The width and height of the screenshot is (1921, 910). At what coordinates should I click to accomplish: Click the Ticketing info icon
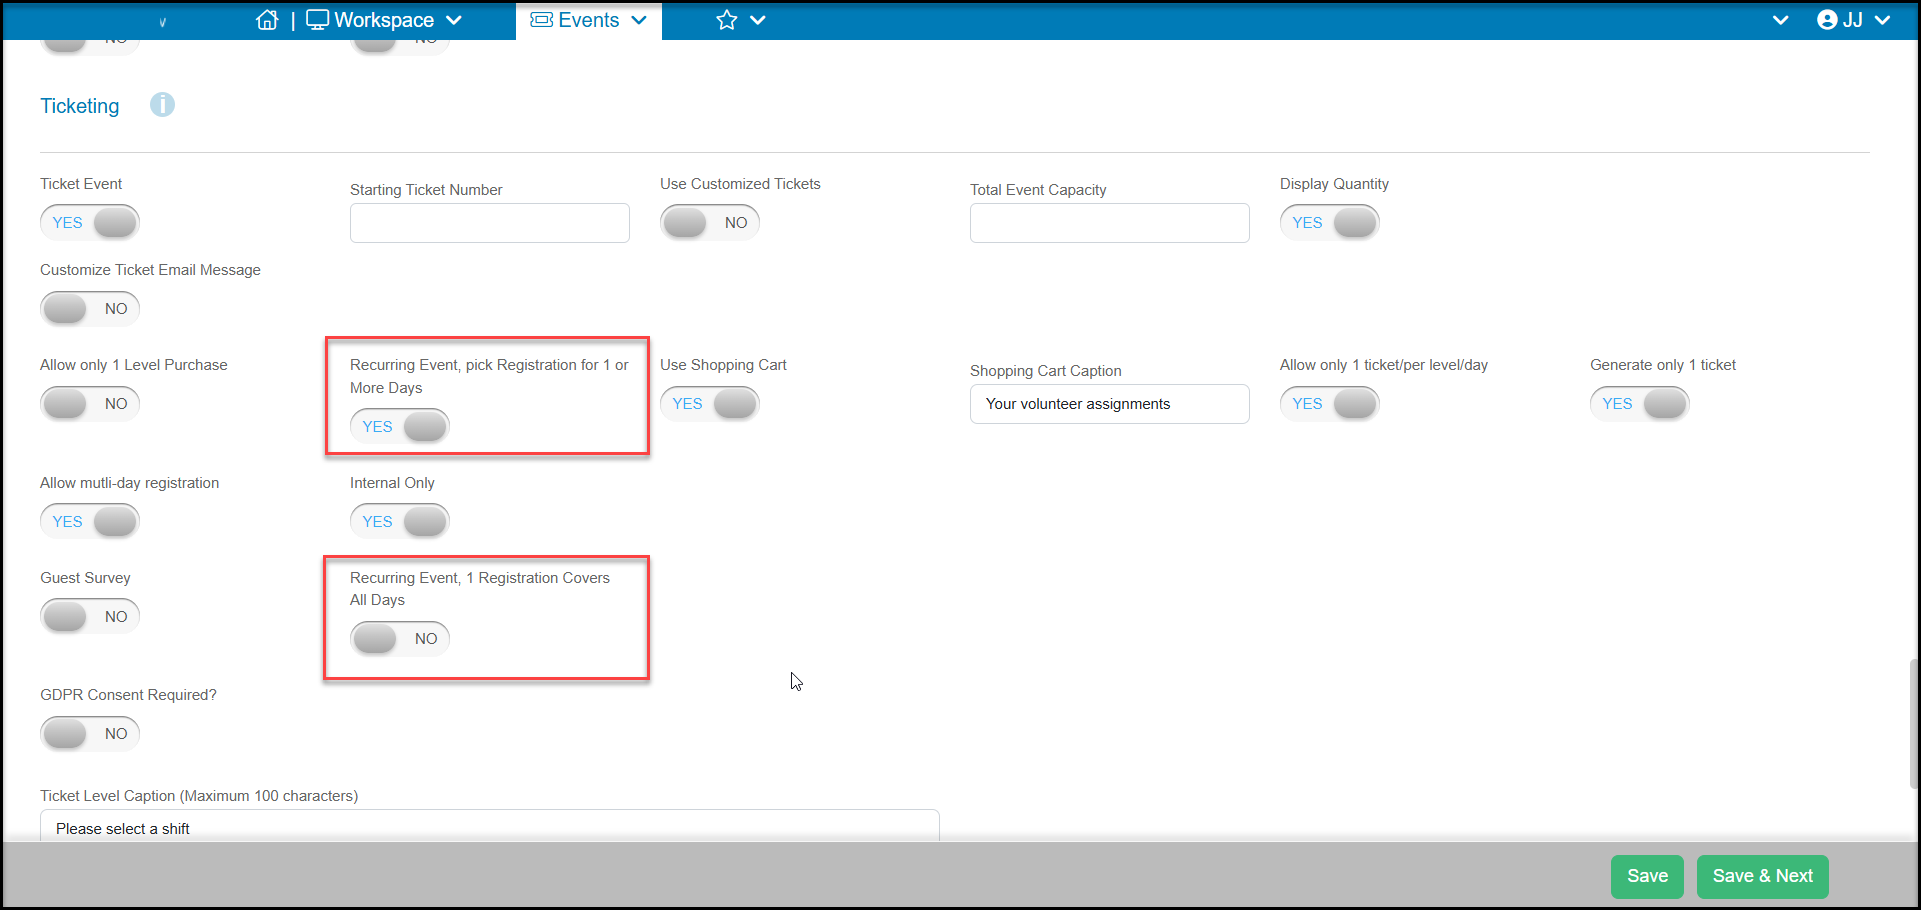pos(162,105)
